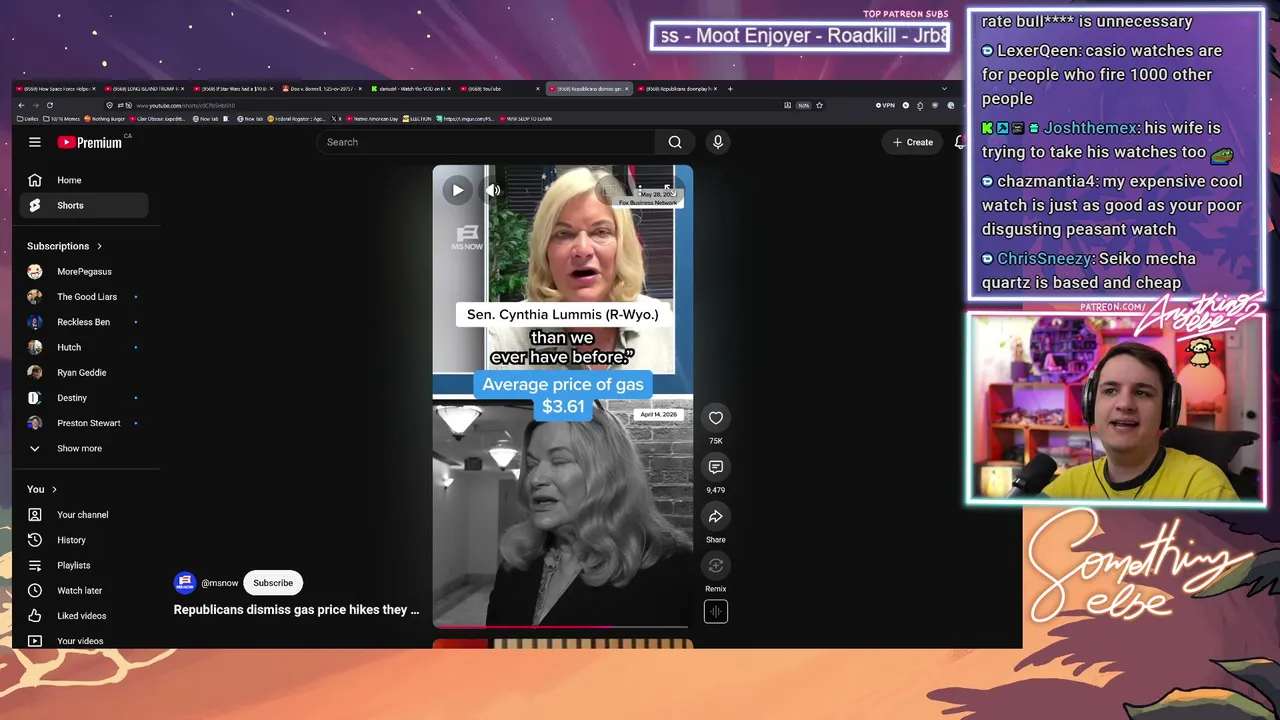The width and height of the screenshot is (1280, 720).
Task: Open the Preston Stewart channel
Action: (x=84, y=423)
